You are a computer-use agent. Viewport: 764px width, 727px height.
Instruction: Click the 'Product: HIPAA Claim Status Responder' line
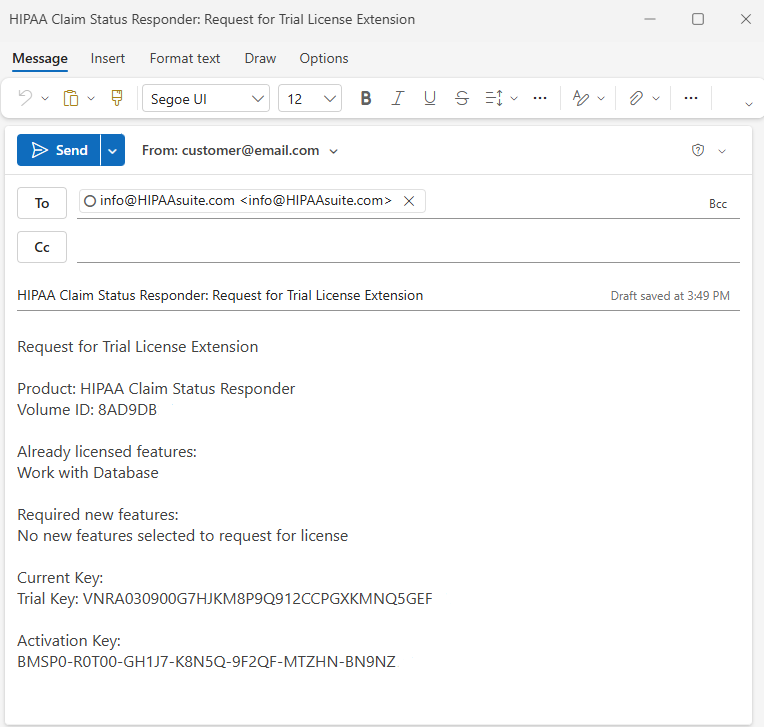pos(156,389)
